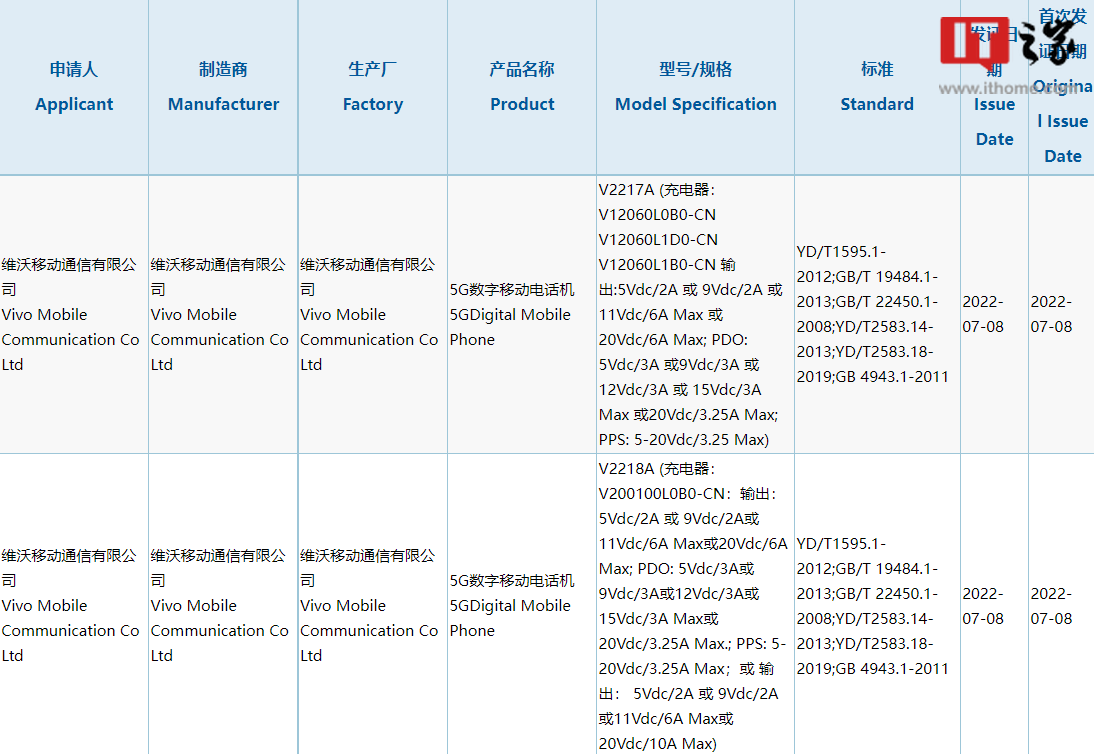
Task: Click the 型号/规格 Model Specification header
Action: [696, 87]
